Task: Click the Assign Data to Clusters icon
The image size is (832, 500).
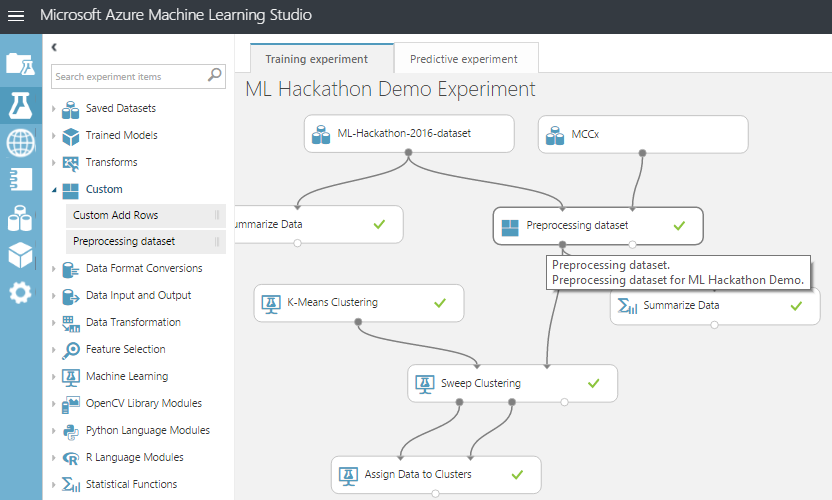Action: pyautogui.click(x=348, y=476)
